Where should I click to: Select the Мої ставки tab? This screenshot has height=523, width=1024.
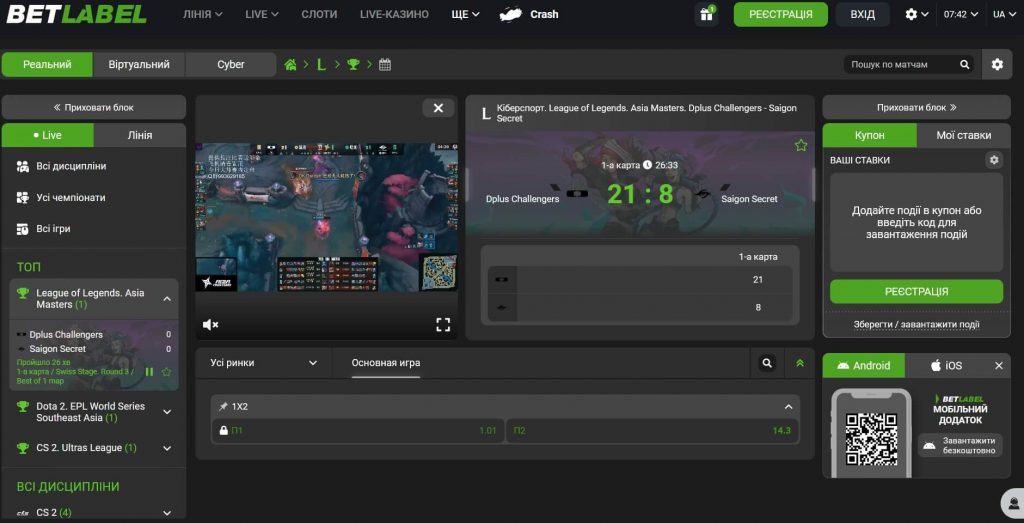[x=963, y=135]
